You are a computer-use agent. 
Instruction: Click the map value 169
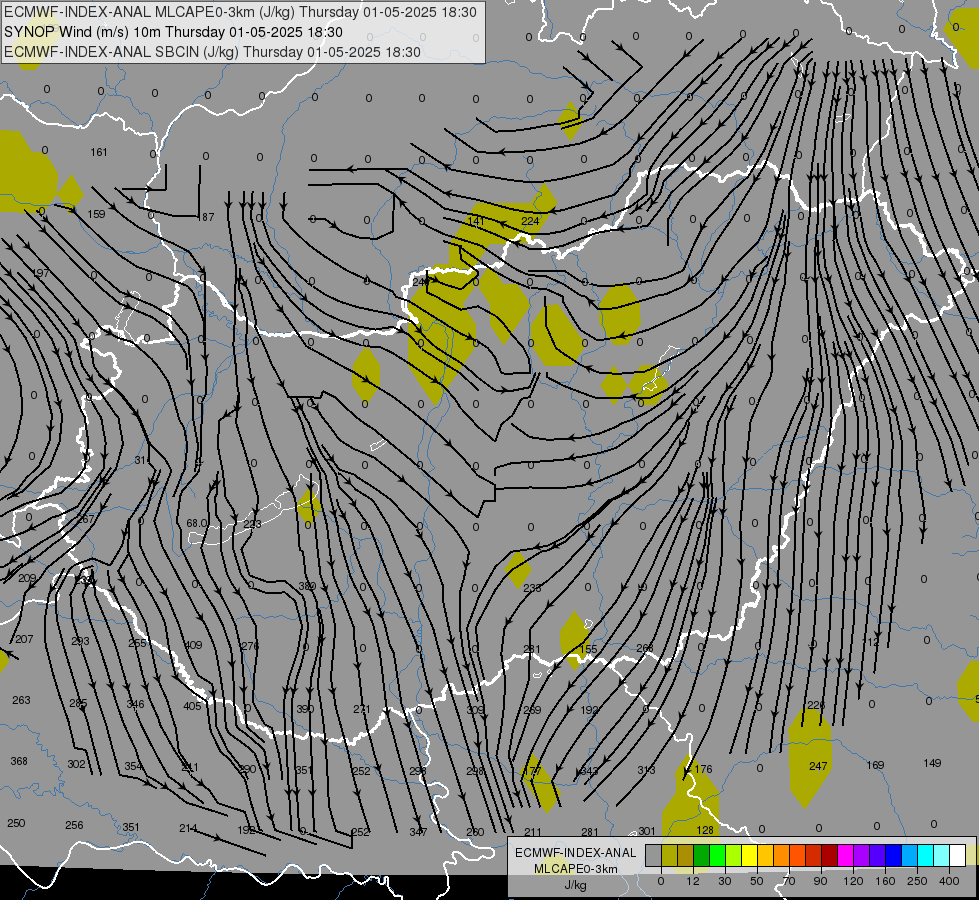pyautogui.click(x=875, y=764)
